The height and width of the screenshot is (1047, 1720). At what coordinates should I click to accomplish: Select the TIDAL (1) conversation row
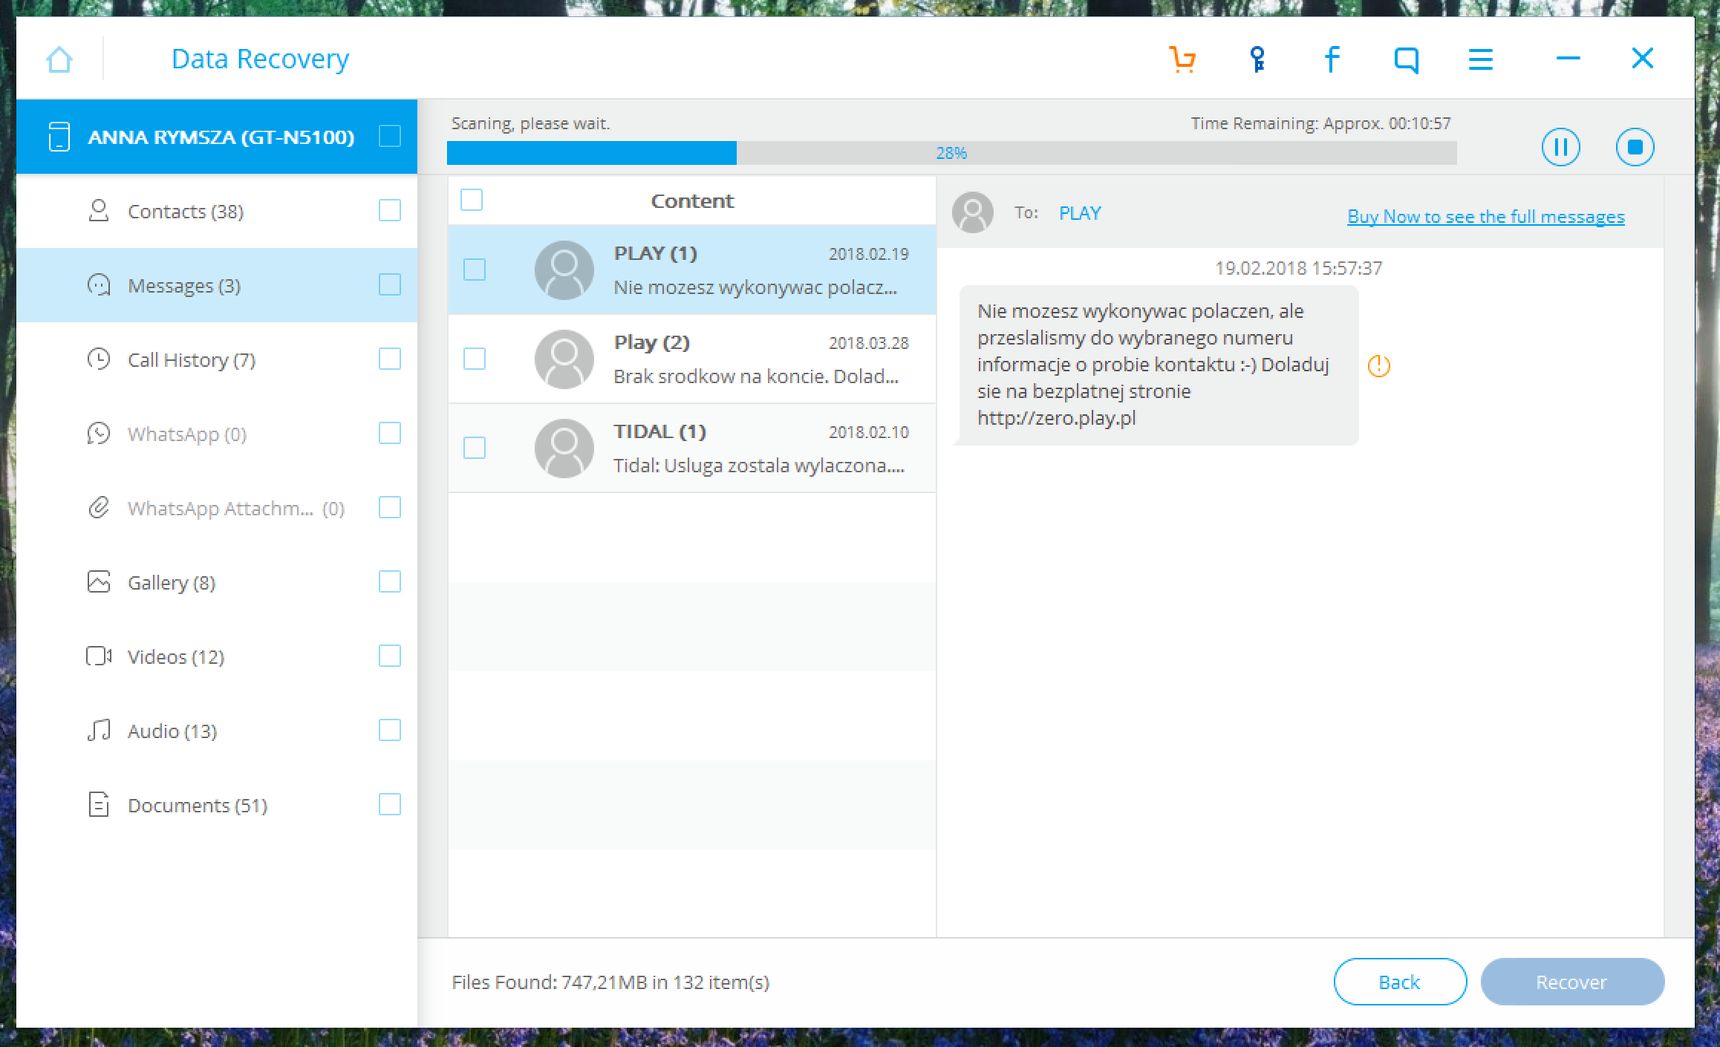(692, 448)
